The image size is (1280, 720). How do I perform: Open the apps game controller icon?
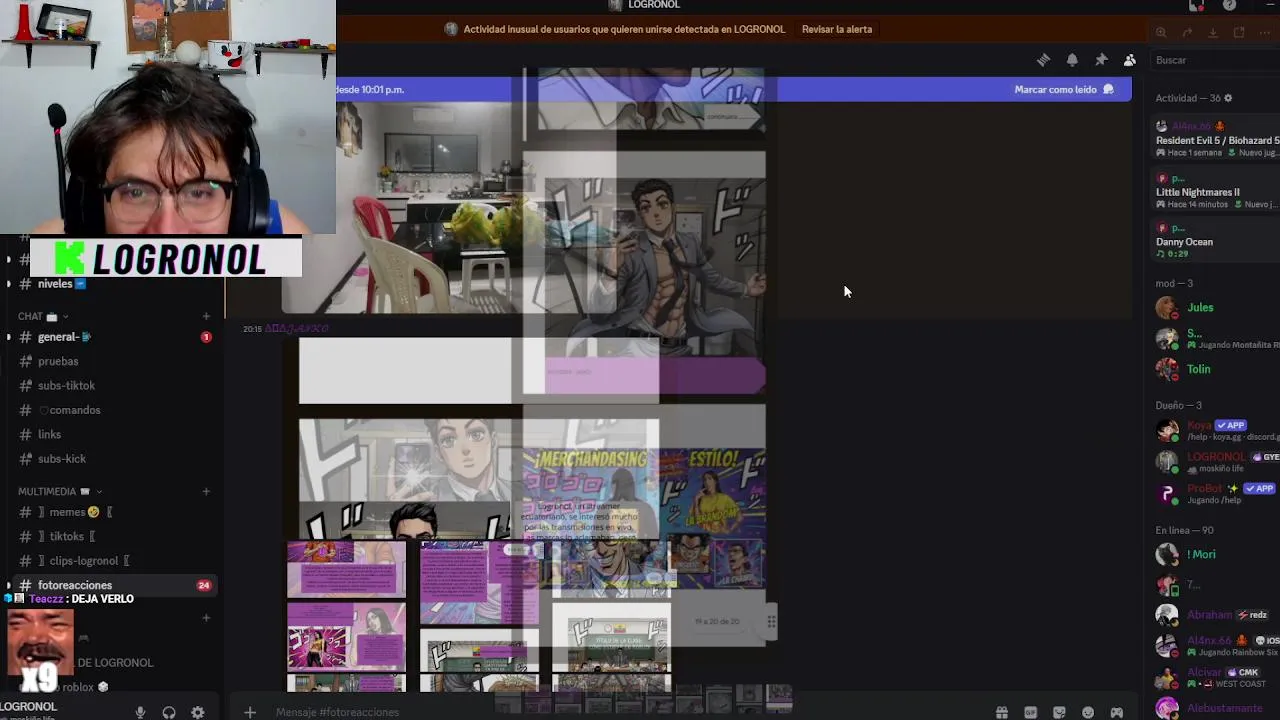(1117, 712)
